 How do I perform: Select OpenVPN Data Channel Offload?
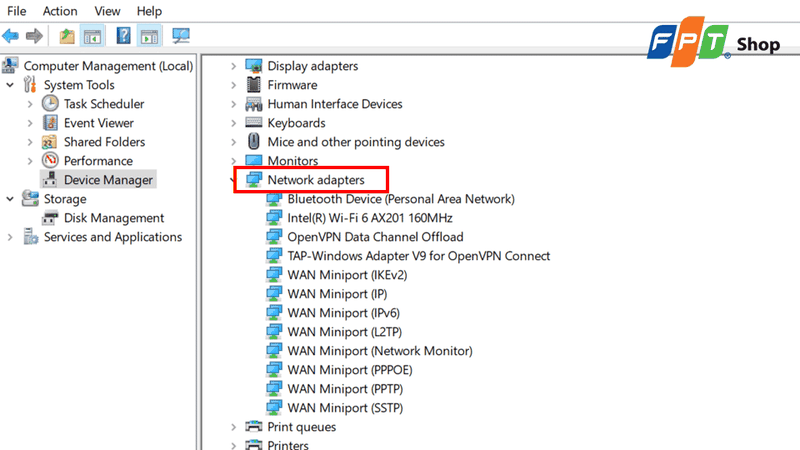pos(375,237)
